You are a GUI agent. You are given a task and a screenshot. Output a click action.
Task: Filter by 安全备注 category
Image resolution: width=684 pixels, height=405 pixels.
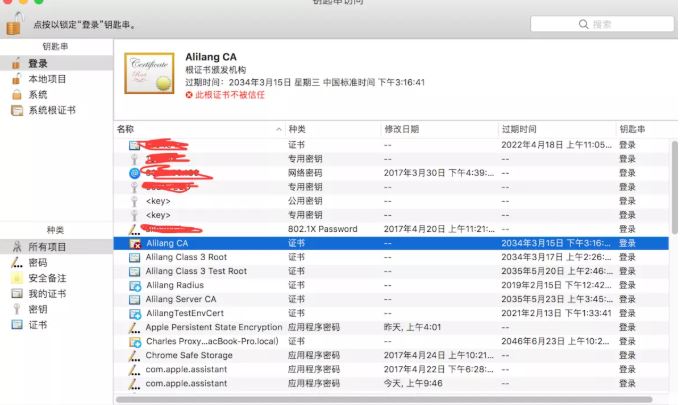pyautogui.click(x=57, y=278)
